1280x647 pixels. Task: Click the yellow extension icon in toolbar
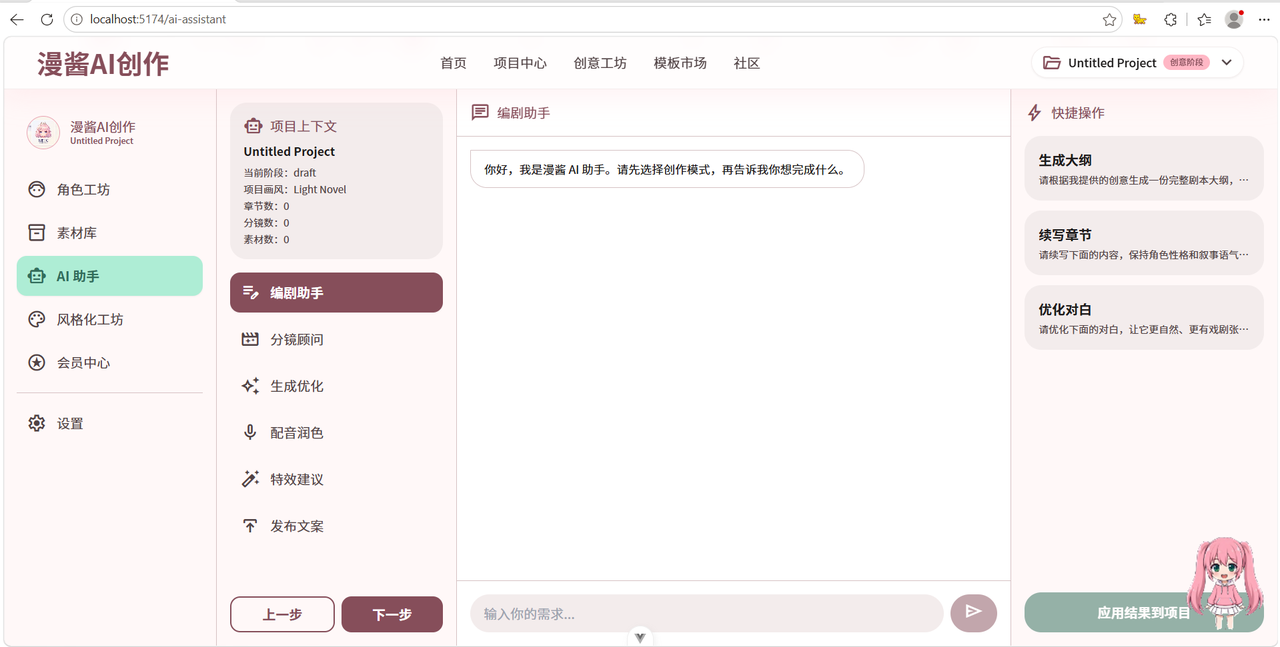tap(1139, 19)
